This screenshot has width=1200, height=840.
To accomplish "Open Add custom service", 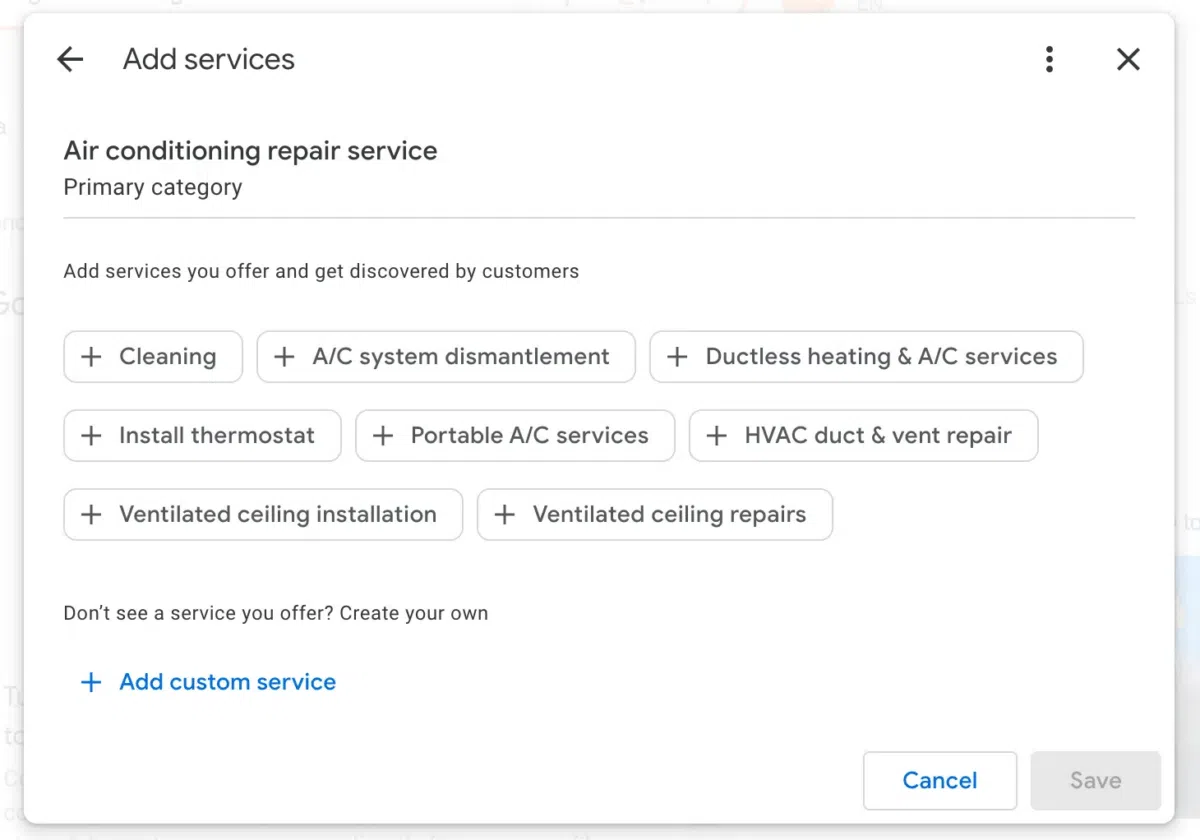I will (227, 682).
